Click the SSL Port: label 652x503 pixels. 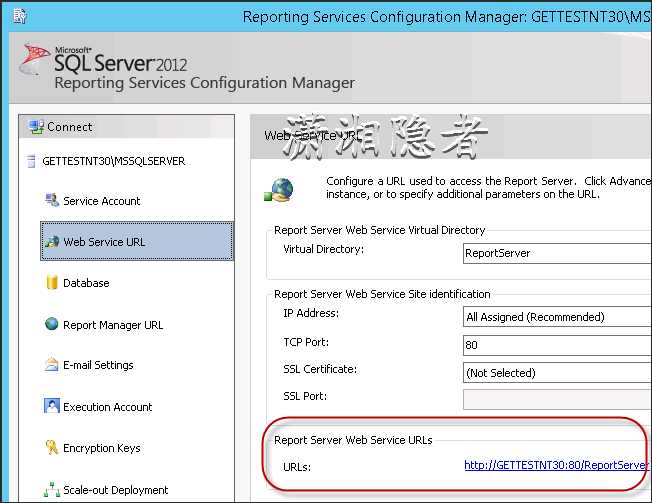click(305, 396)
